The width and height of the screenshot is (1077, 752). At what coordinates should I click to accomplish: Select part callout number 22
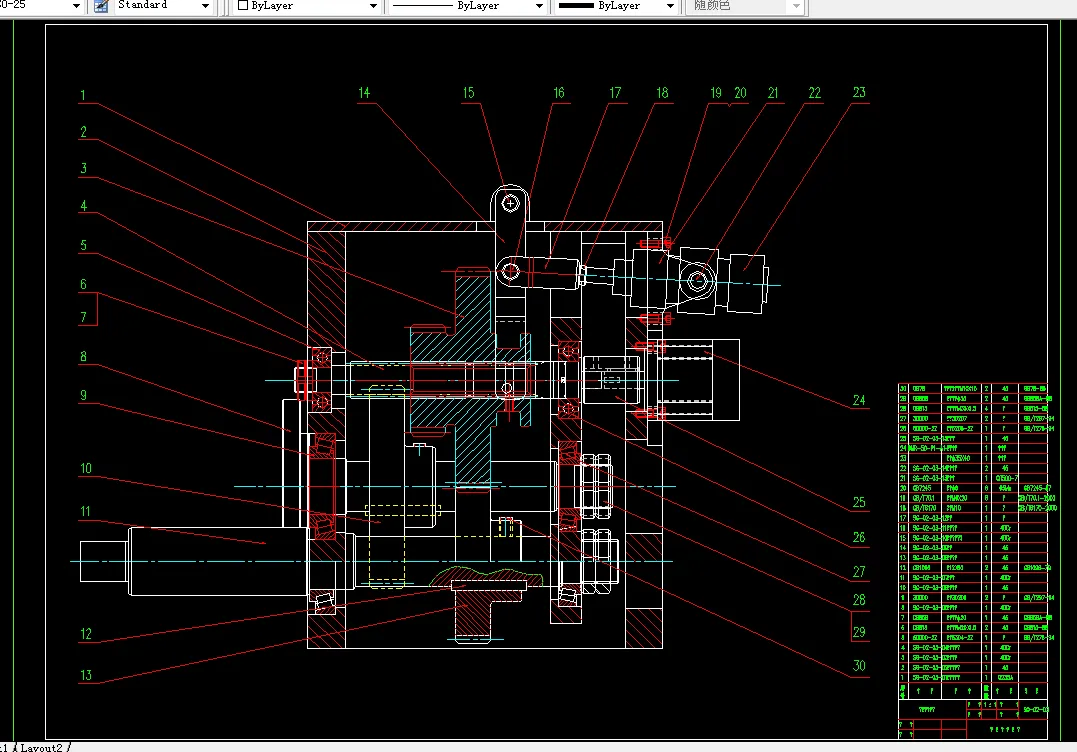815,93
